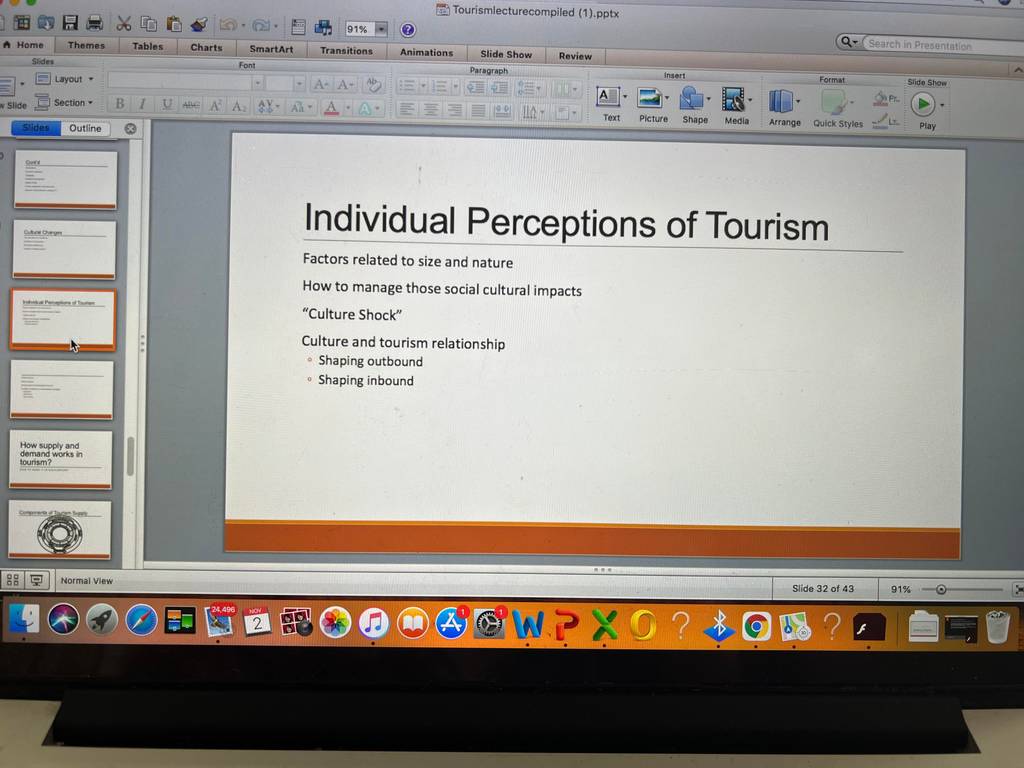Select the 'How supply and demand works' slide thumbnail
This screenshot has height=768, width=1024.
coord(60,460)
